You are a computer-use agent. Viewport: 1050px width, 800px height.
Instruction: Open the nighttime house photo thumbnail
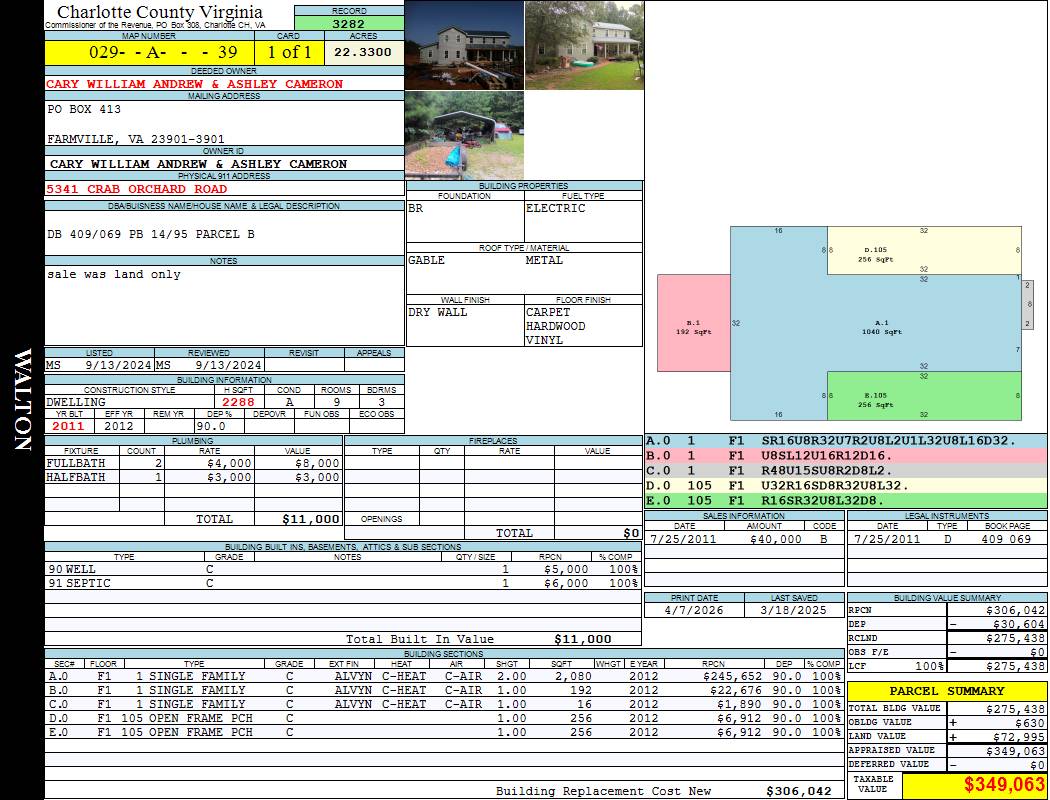[464, 45]
